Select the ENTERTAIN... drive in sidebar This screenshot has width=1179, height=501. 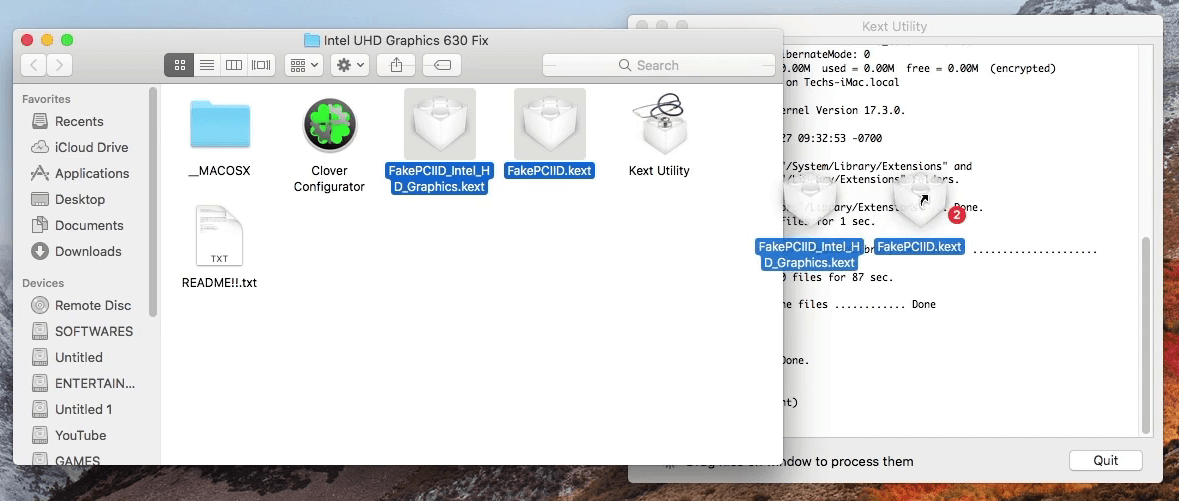[x=95, y=384]
